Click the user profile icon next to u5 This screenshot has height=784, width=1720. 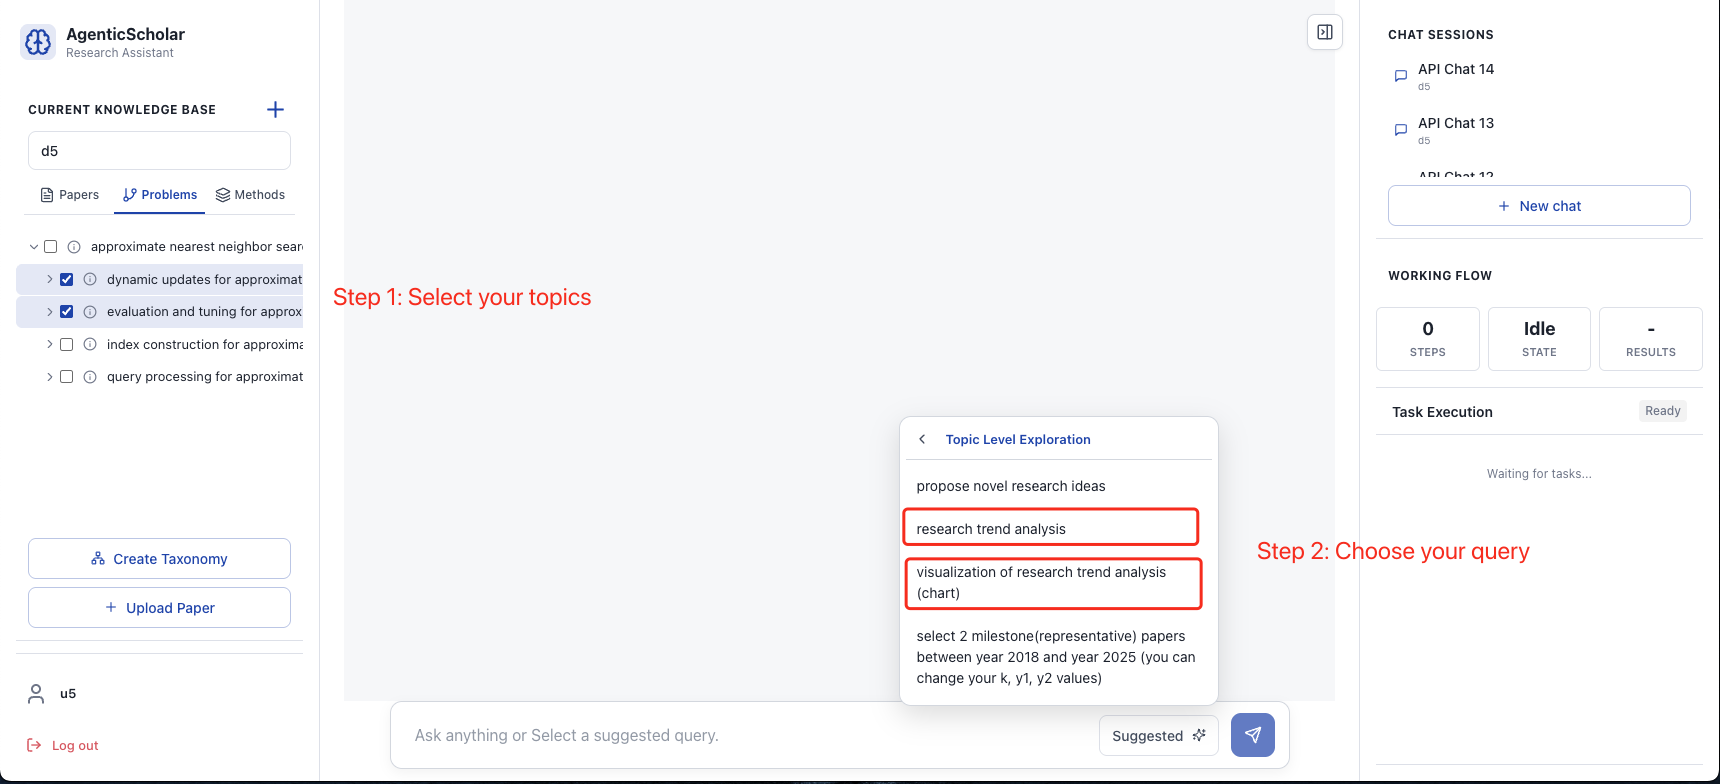click(x=36, y=693)
